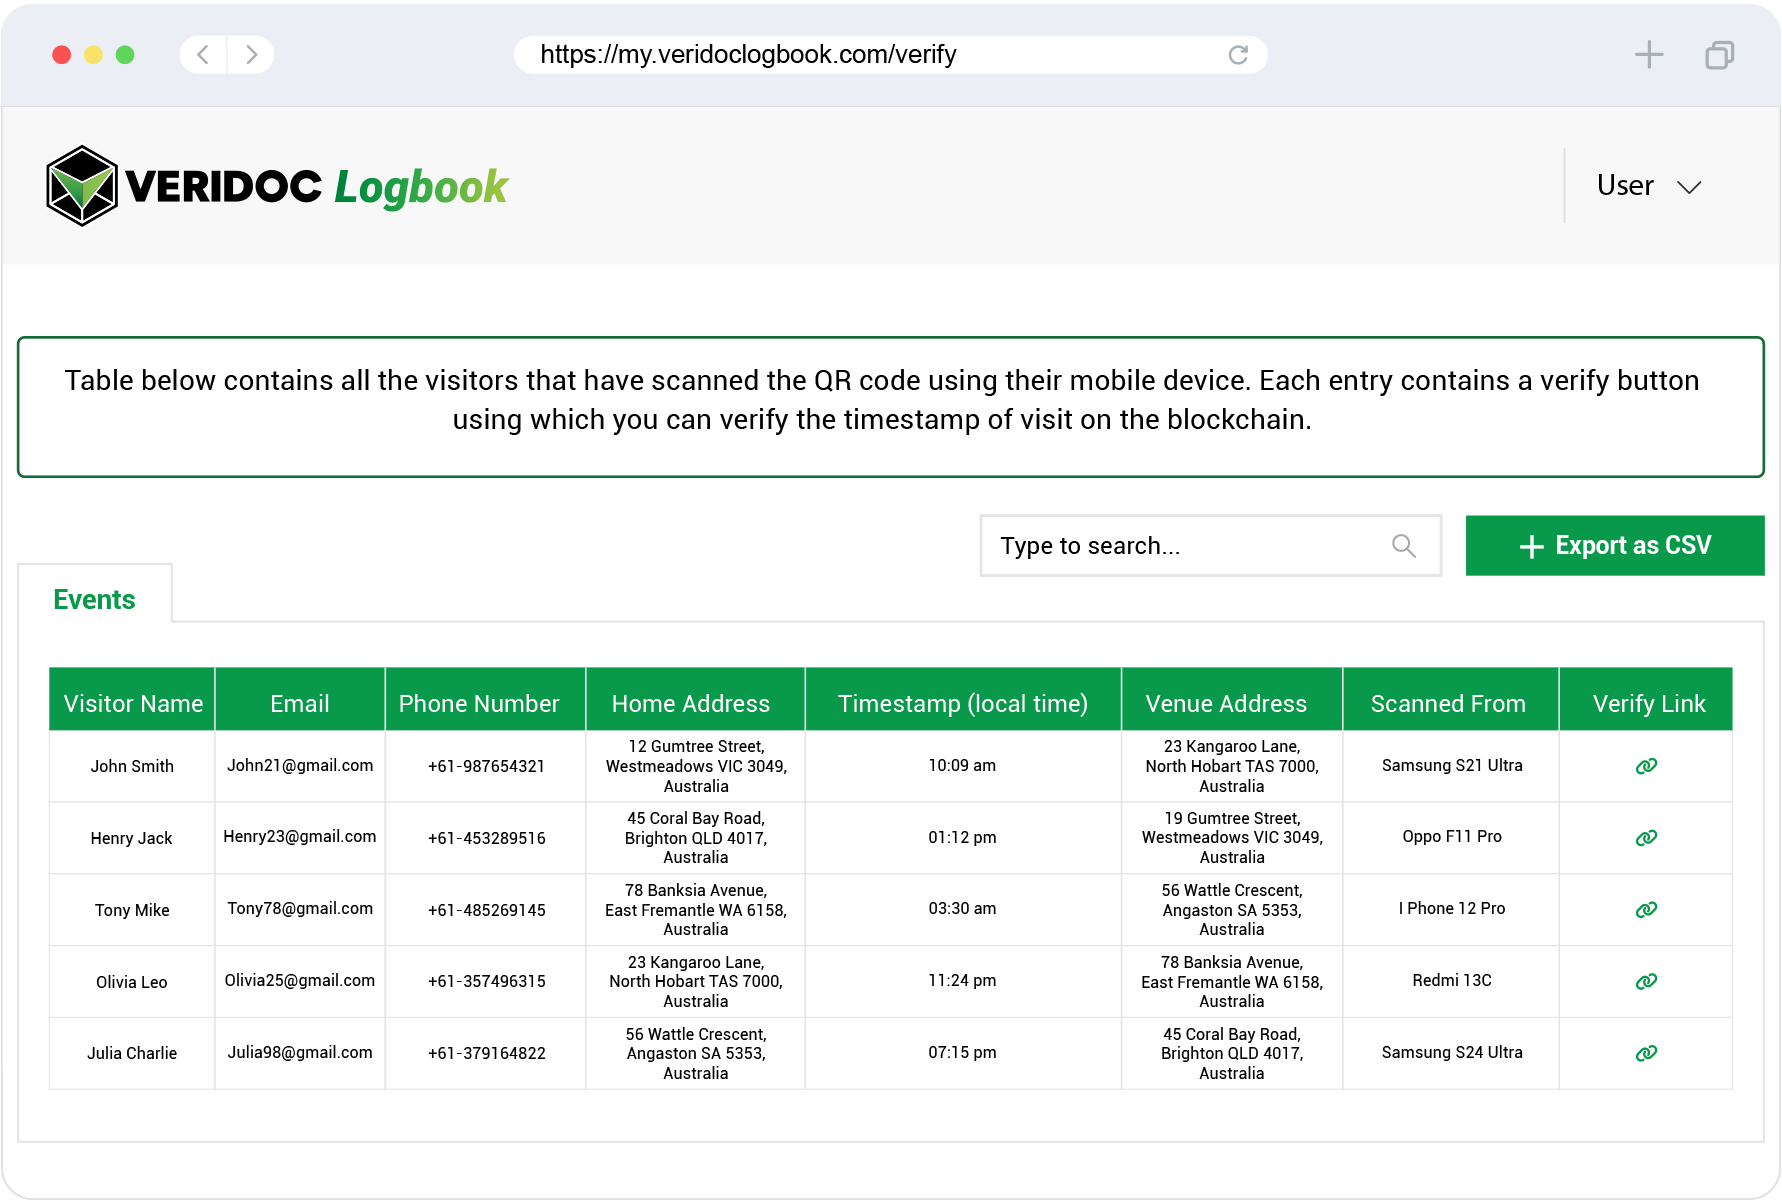
Task: Expand the User dropdown menu
Action: click(1649, 186)
